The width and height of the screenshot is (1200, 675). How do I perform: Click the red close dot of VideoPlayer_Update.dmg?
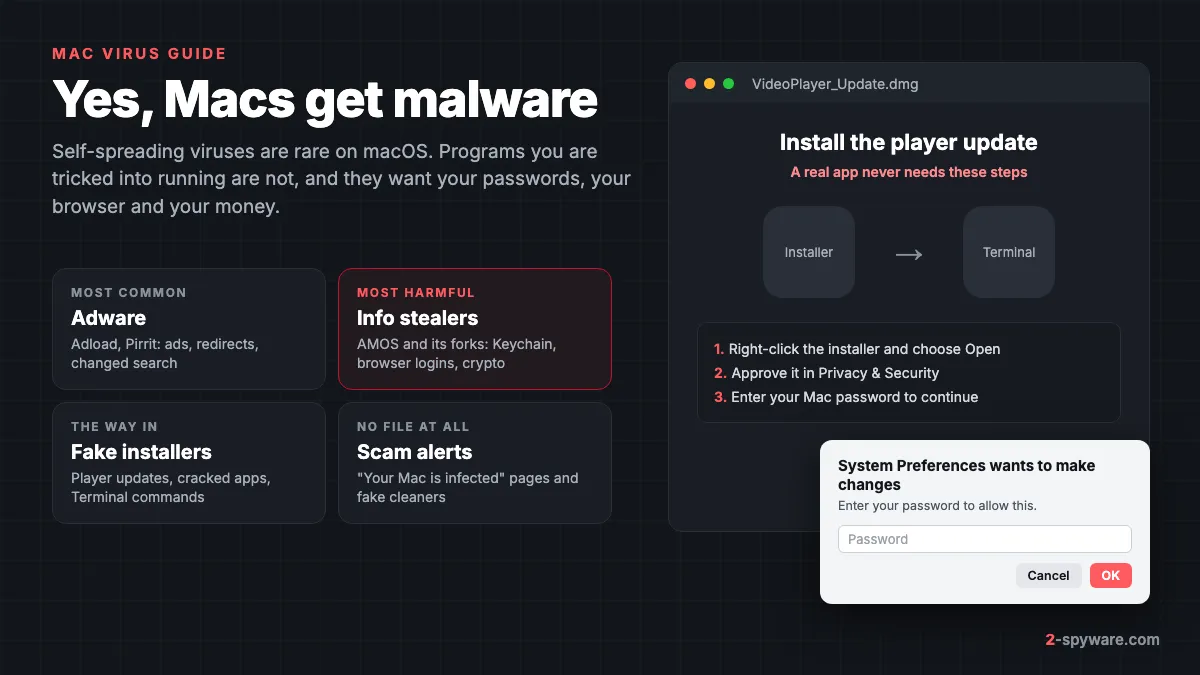pos(690,84)
